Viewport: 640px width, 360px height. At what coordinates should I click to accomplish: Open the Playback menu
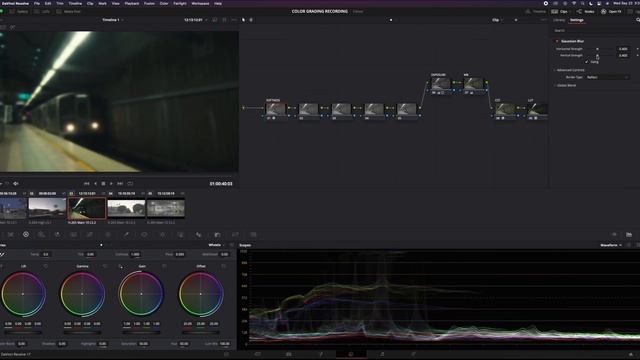coord(131,3)
